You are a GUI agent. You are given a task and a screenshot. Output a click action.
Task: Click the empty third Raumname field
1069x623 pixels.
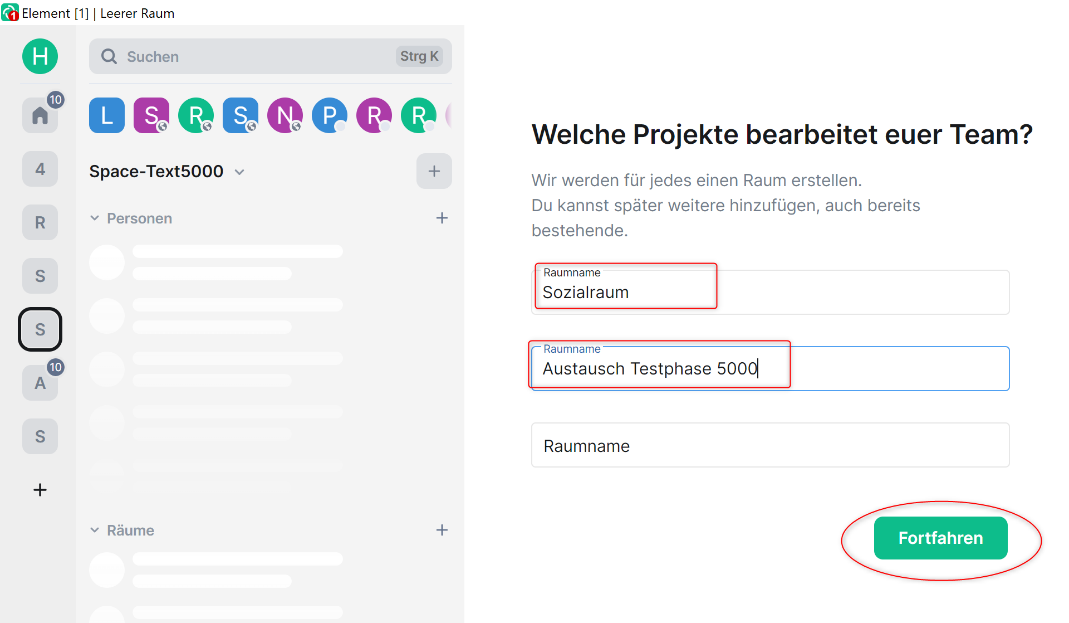pos(770,446)
